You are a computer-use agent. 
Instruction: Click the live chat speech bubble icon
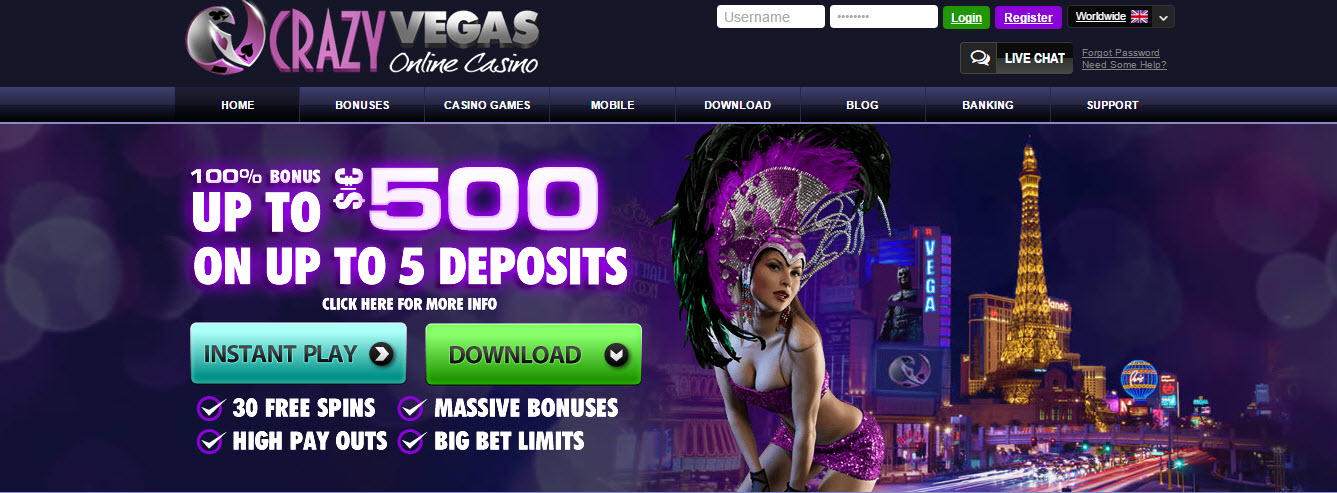[x=980, y=58]
